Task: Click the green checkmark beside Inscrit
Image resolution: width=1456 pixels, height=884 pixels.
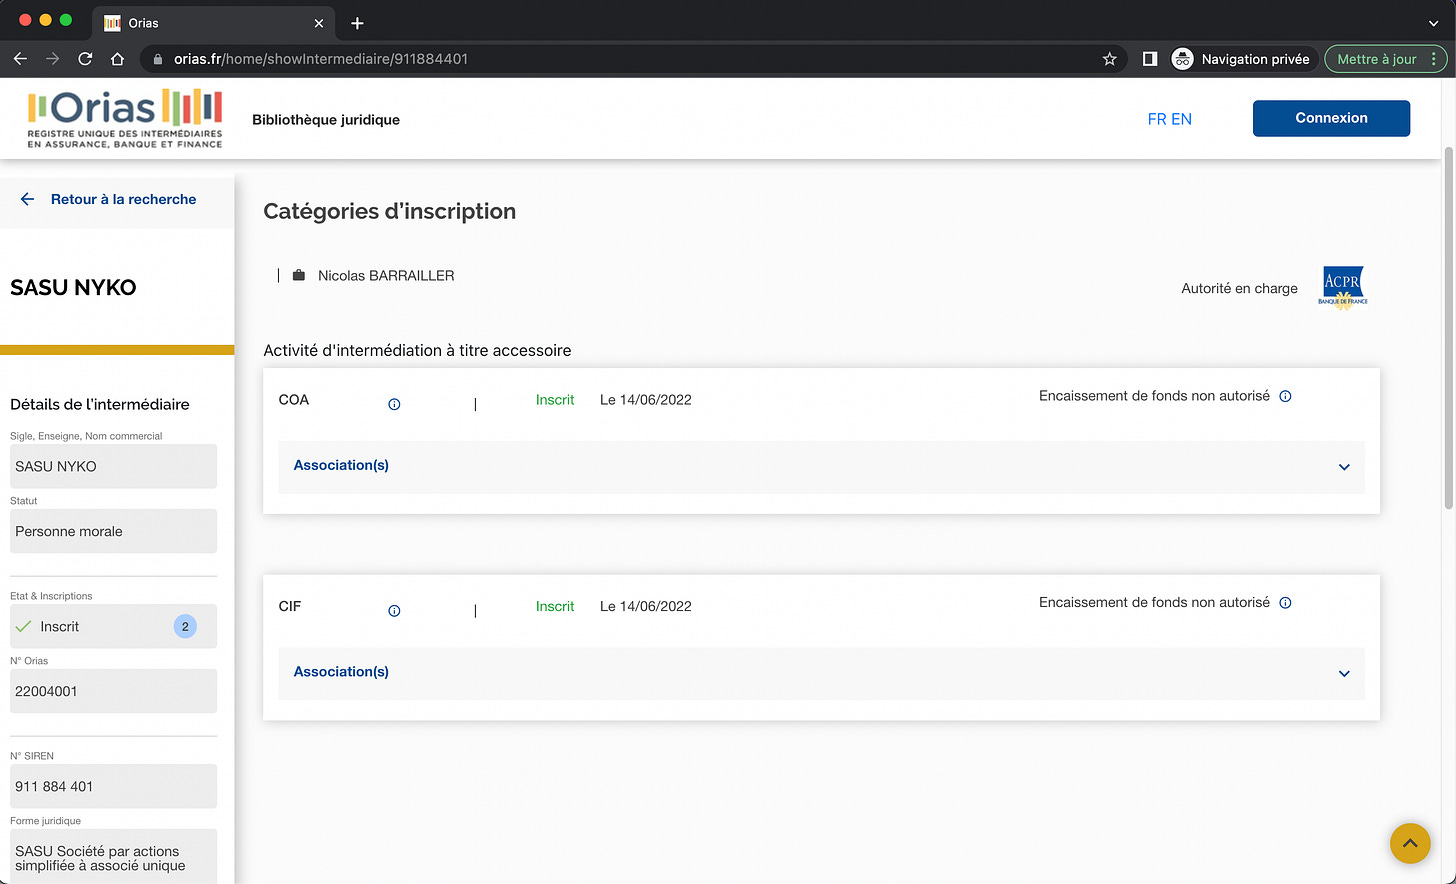Action: pyautogui.click(x=24, y=626)
